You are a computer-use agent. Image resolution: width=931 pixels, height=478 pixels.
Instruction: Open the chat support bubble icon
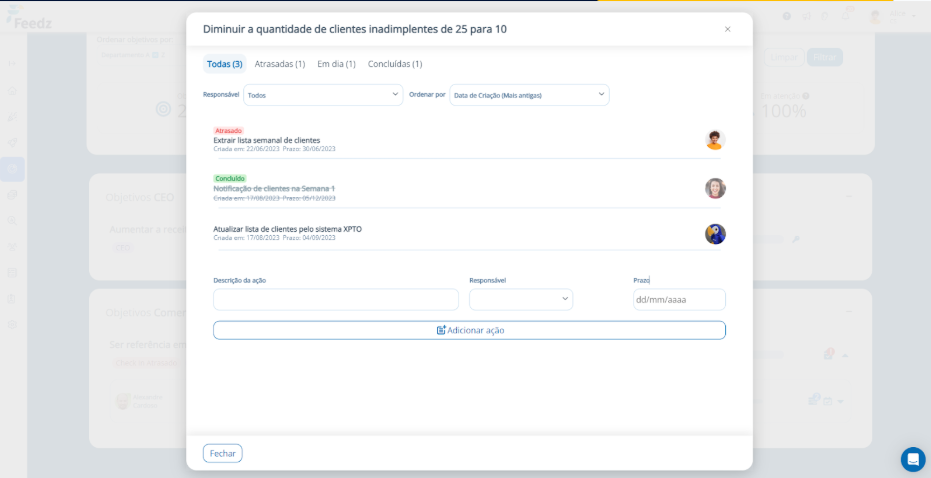point(912,459)
